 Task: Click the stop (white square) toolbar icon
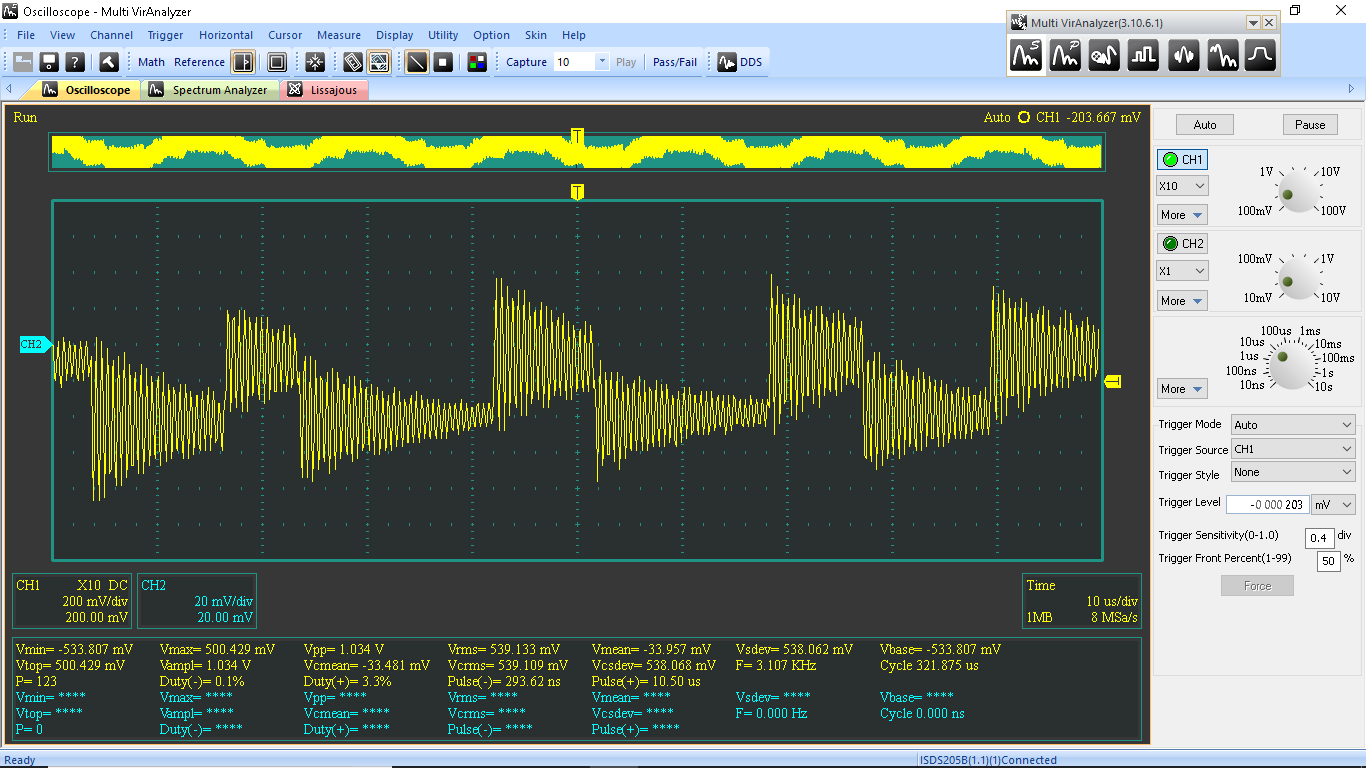tap(443, 62)
